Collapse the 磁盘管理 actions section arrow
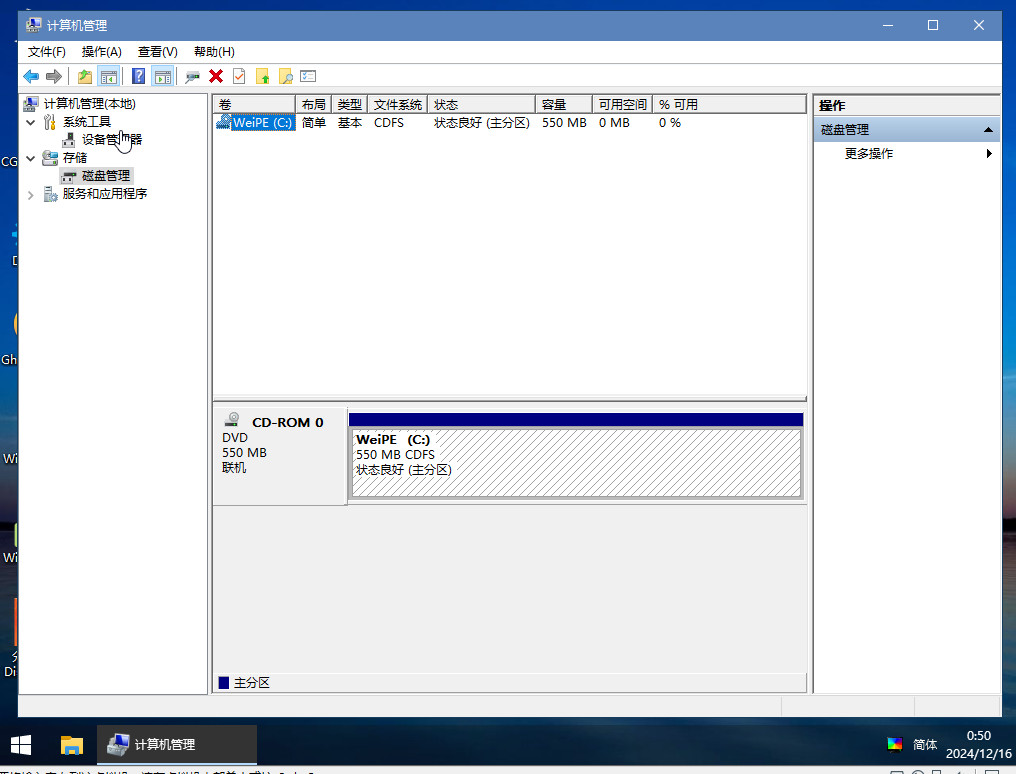 (x=988, y=130)
